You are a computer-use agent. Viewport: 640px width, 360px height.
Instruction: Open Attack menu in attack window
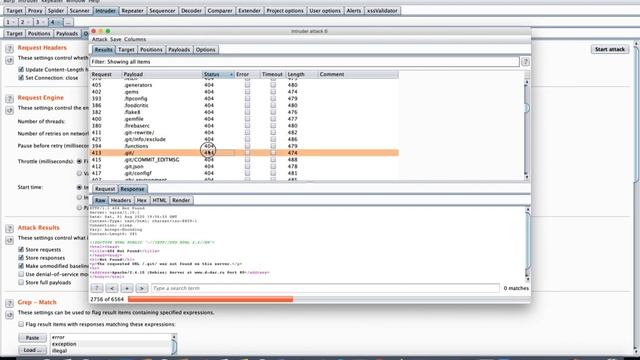pos(99,39)
